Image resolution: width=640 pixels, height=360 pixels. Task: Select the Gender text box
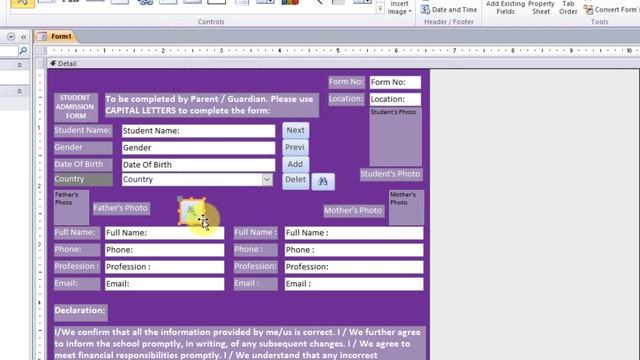(198, 148)
